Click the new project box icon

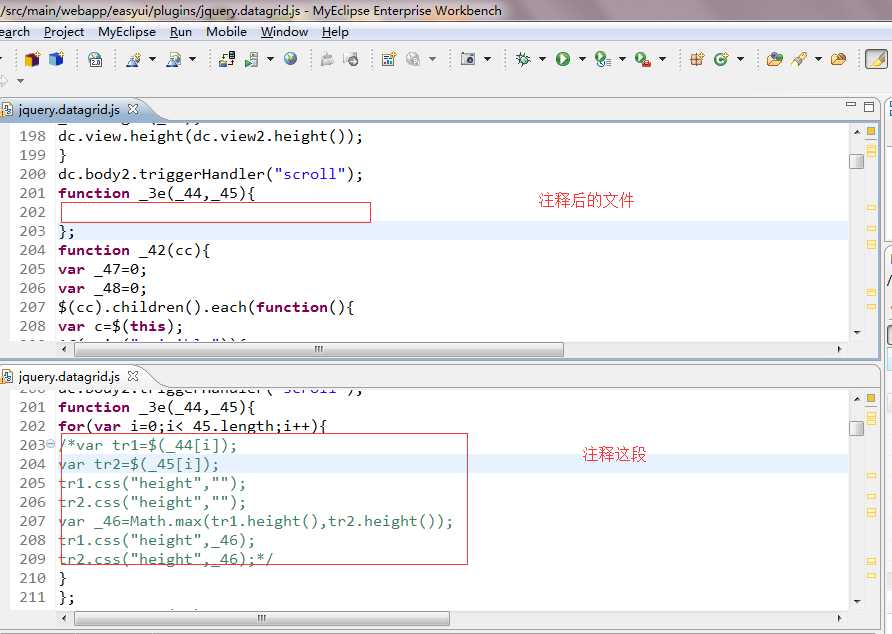[32, 59]
